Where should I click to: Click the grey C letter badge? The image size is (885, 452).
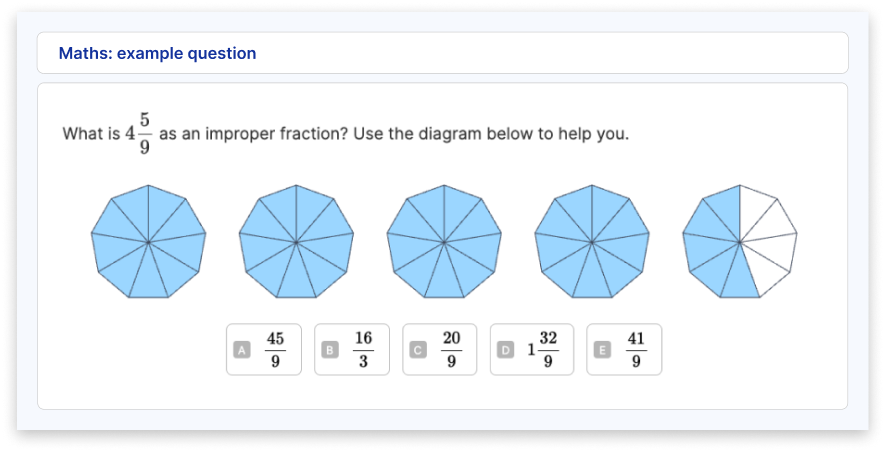[418, 350]
